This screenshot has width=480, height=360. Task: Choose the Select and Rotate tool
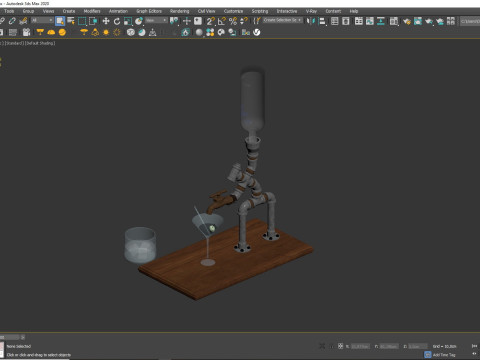click(x=117, y=21)
